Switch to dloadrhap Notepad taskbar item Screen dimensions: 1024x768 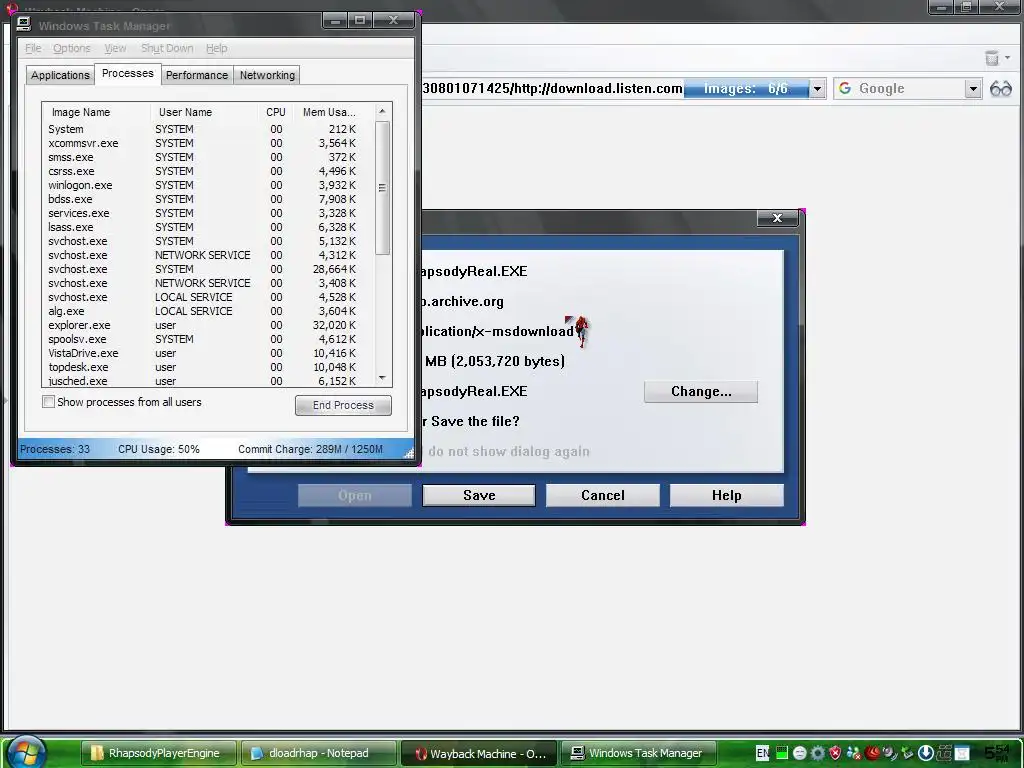point(319,753)
